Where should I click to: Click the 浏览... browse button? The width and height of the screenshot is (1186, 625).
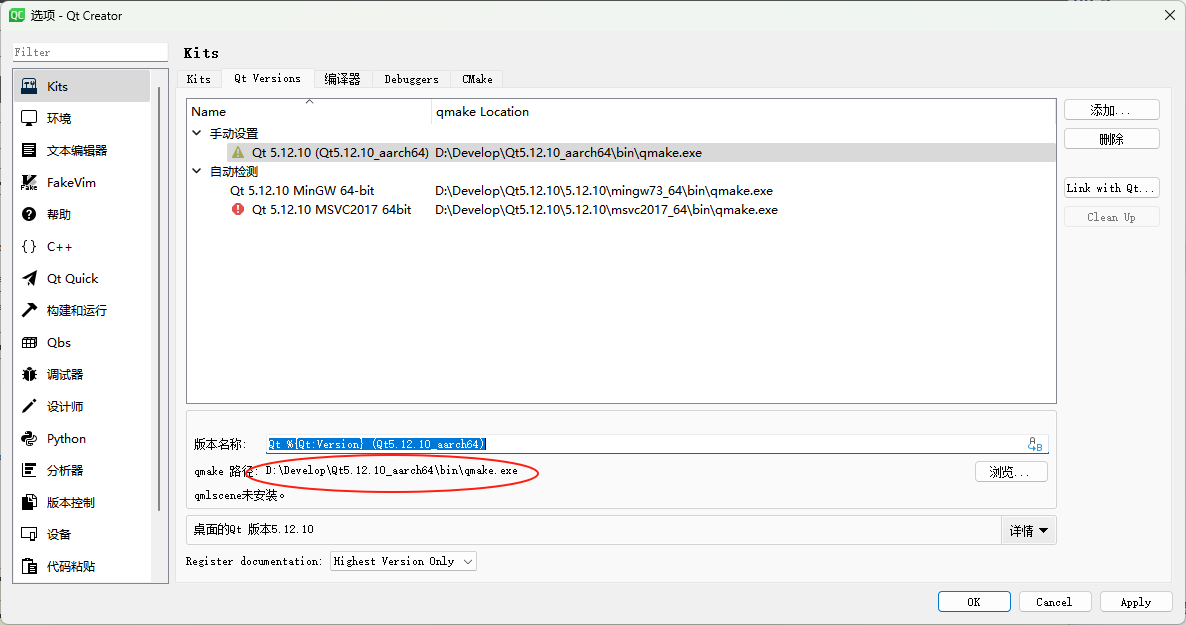coord(1011,471)
